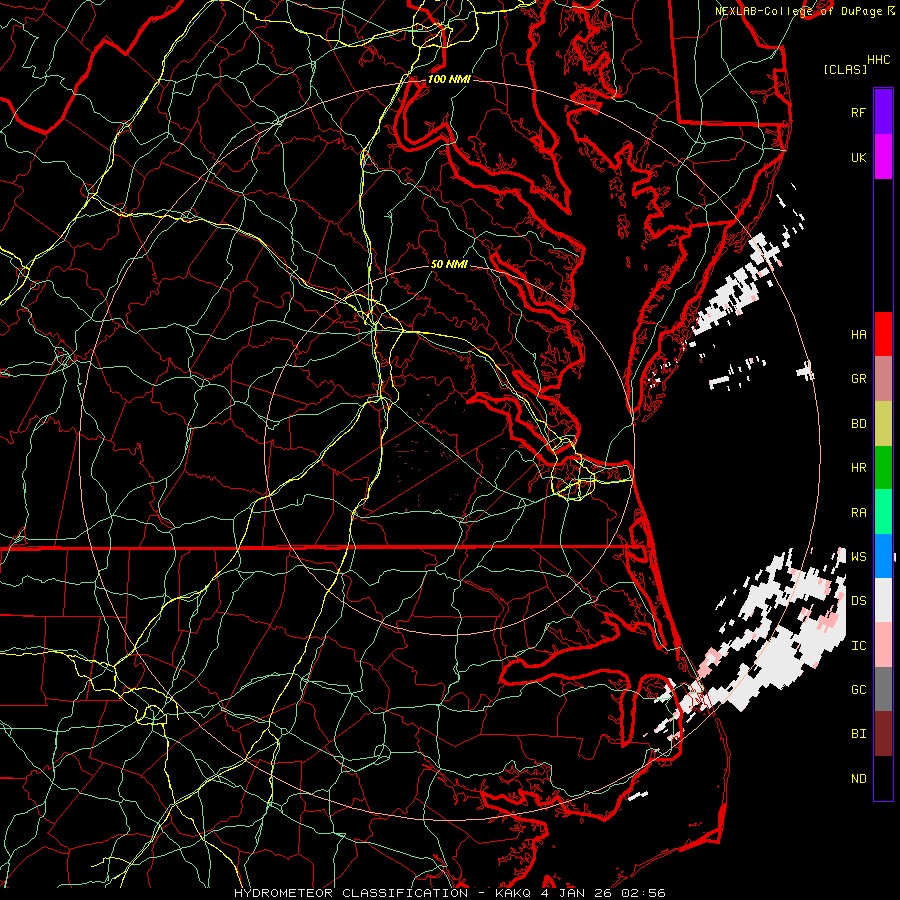Click the [CLAS] legend header
This screenshot has height=900, width=900.
pyautogui.click(x=844, y=69)
